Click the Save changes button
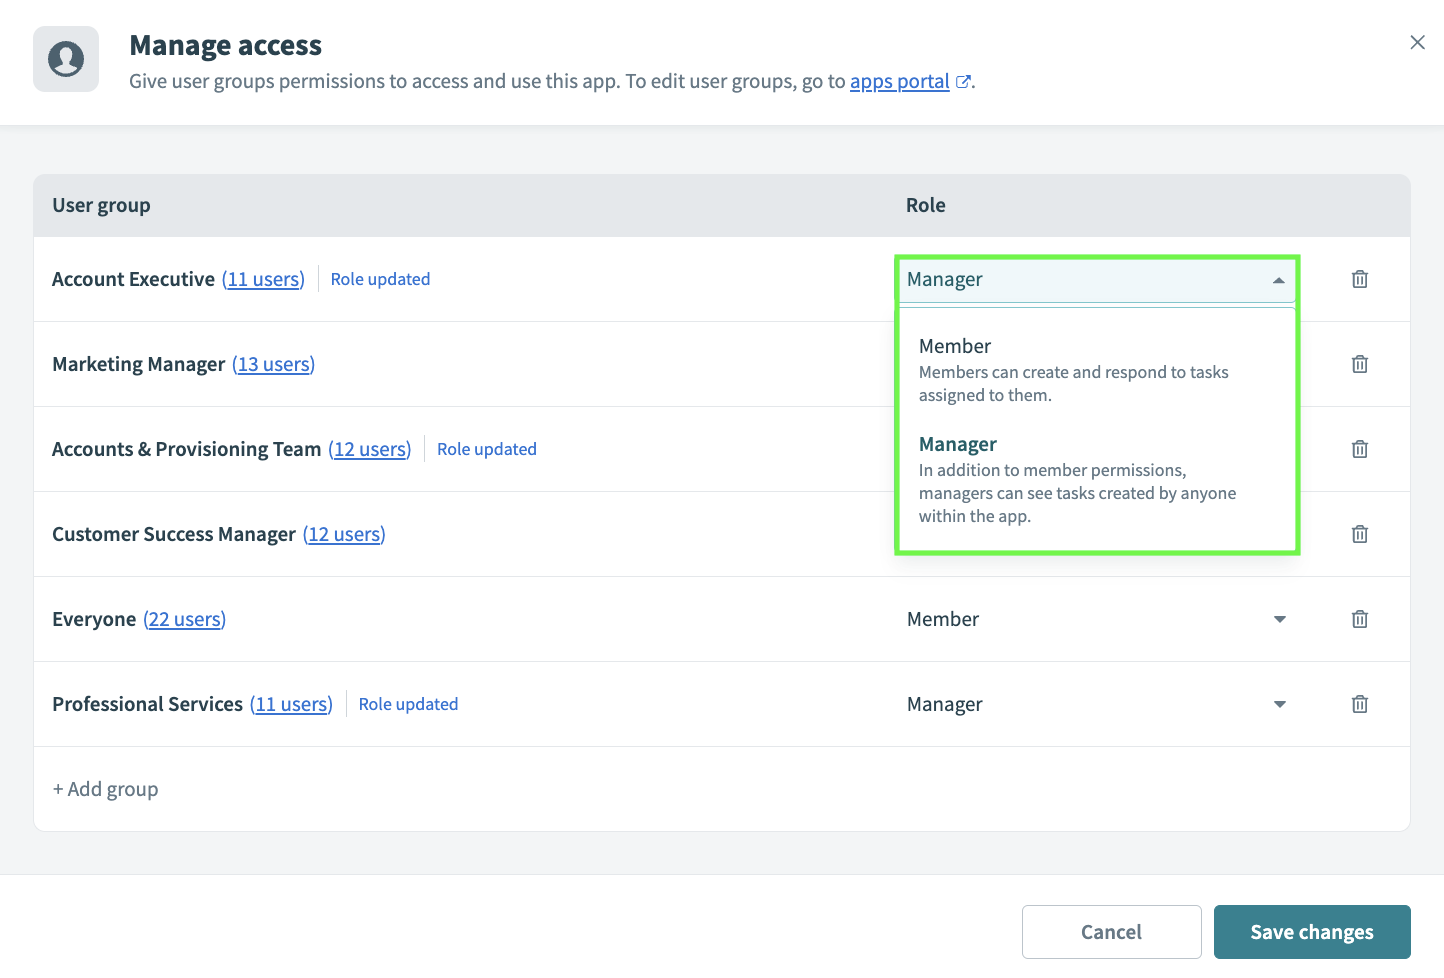Image resolution: width=1444 pixels, height=978 pixels. coord(1312,931)
